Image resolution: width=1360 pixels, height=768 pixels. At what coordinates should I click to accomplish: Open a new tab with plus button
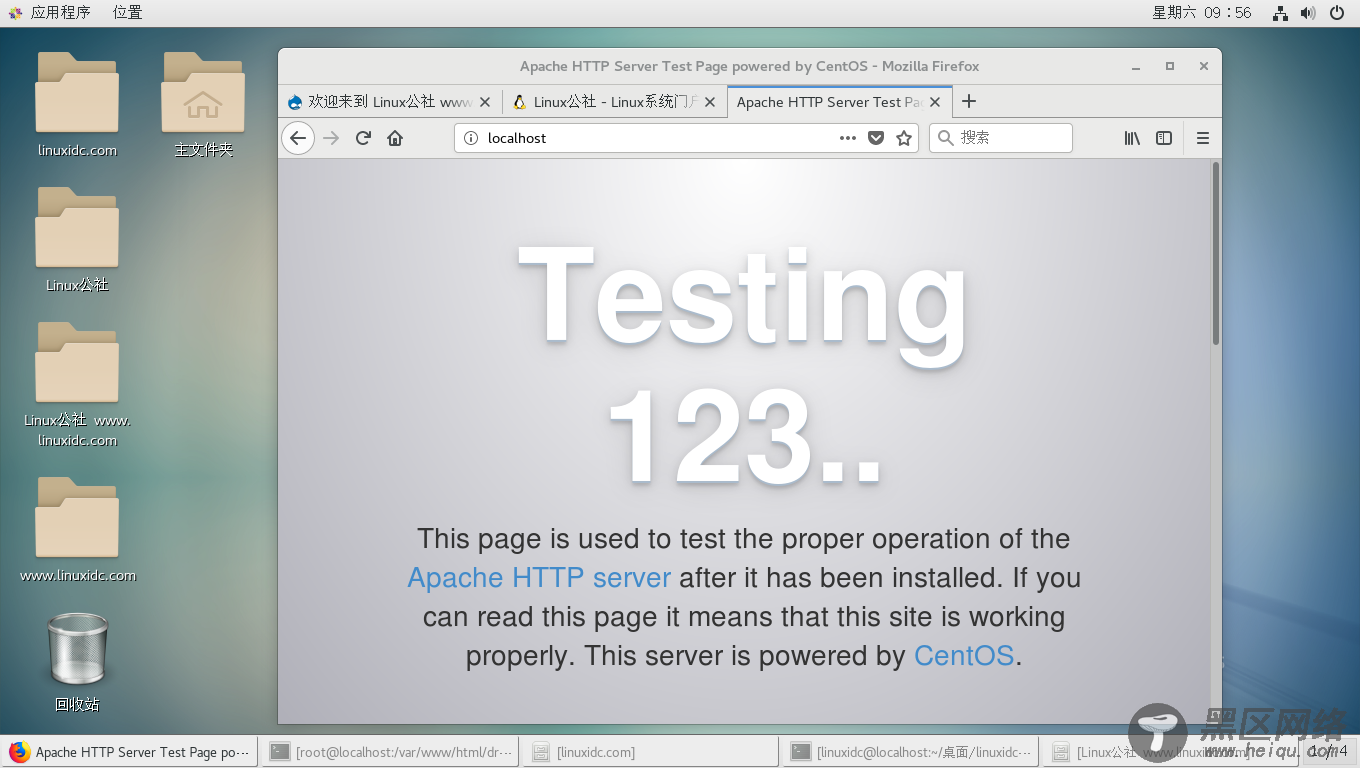coord(968,101)
